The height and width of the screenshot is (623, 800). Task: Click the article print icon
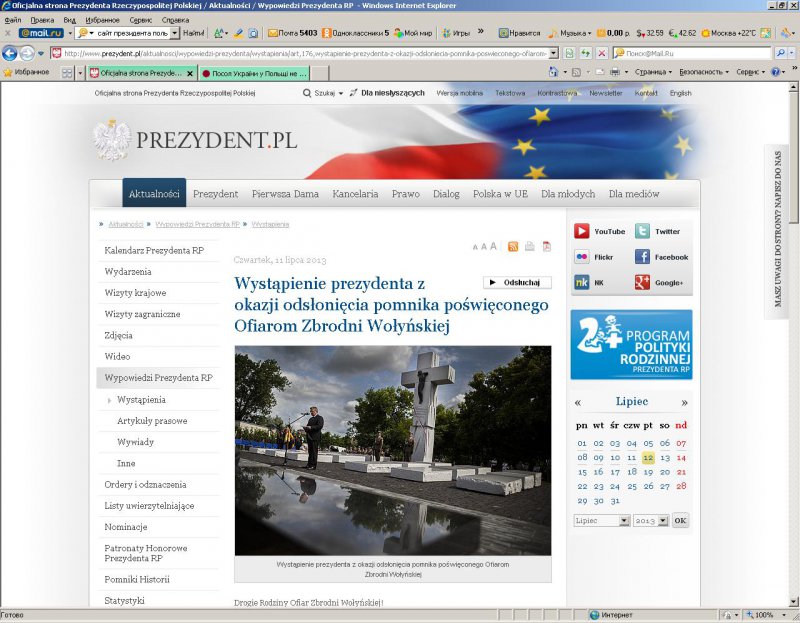pos(530,246)
